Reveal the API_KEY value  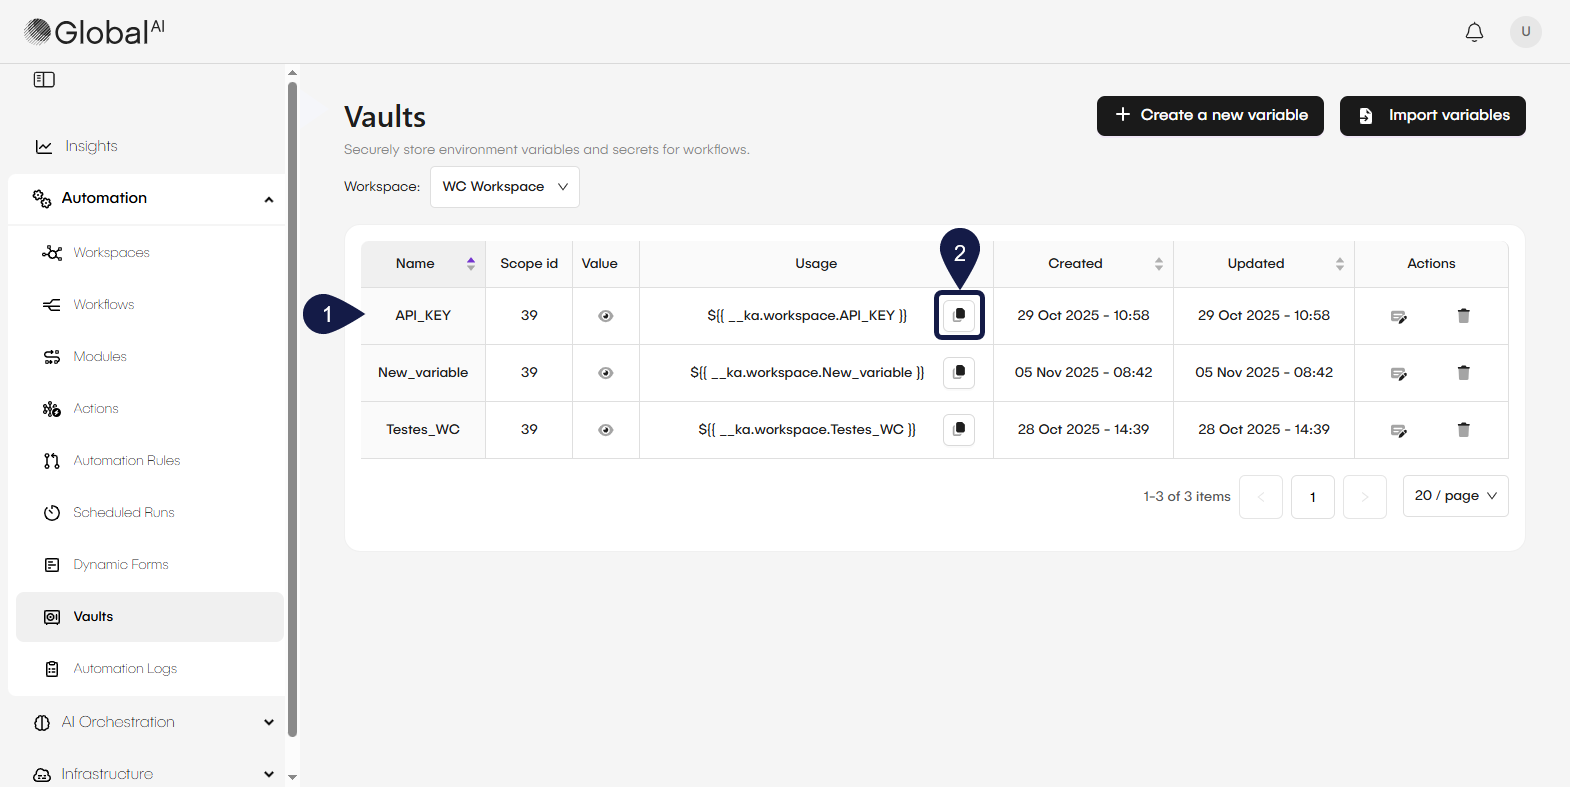(605, 316)
